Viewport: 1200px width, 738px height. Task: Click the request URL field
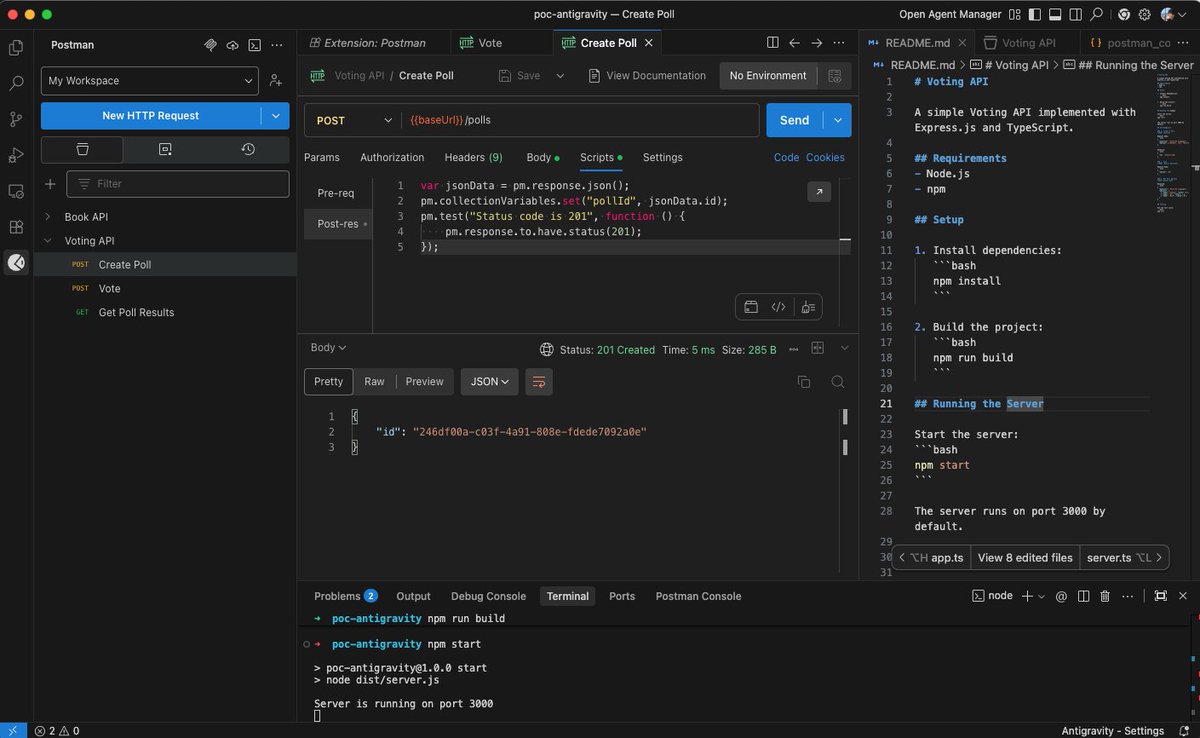pyautogui.click(x=579, y=120)
